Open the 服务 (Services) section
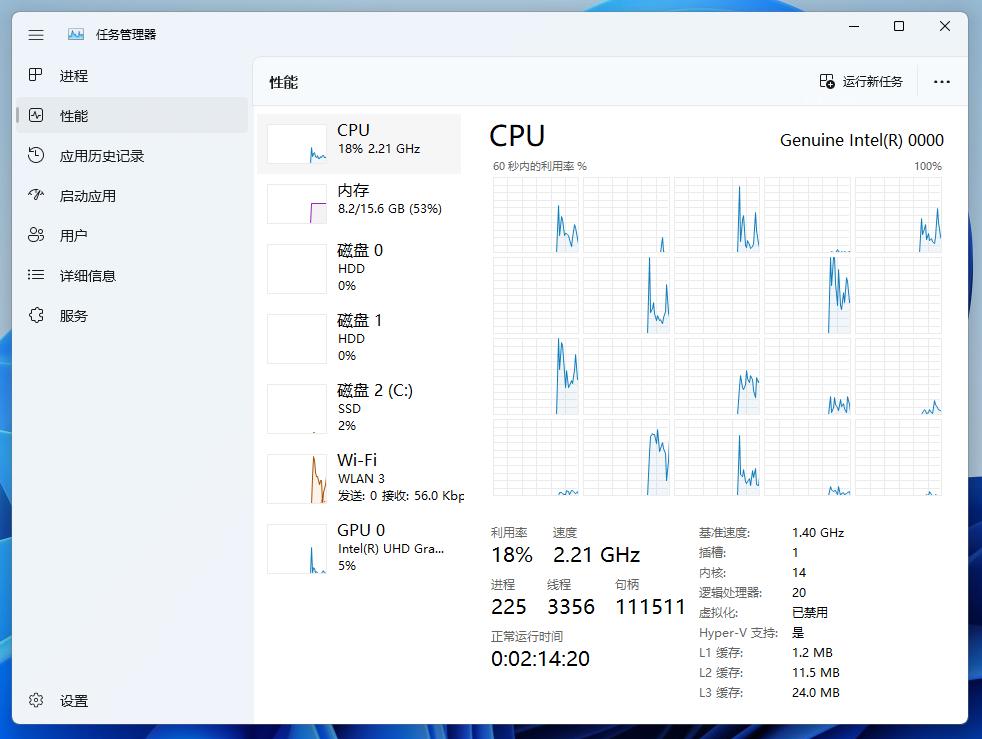Screen dimensions: 982x739 coord(75,315)
